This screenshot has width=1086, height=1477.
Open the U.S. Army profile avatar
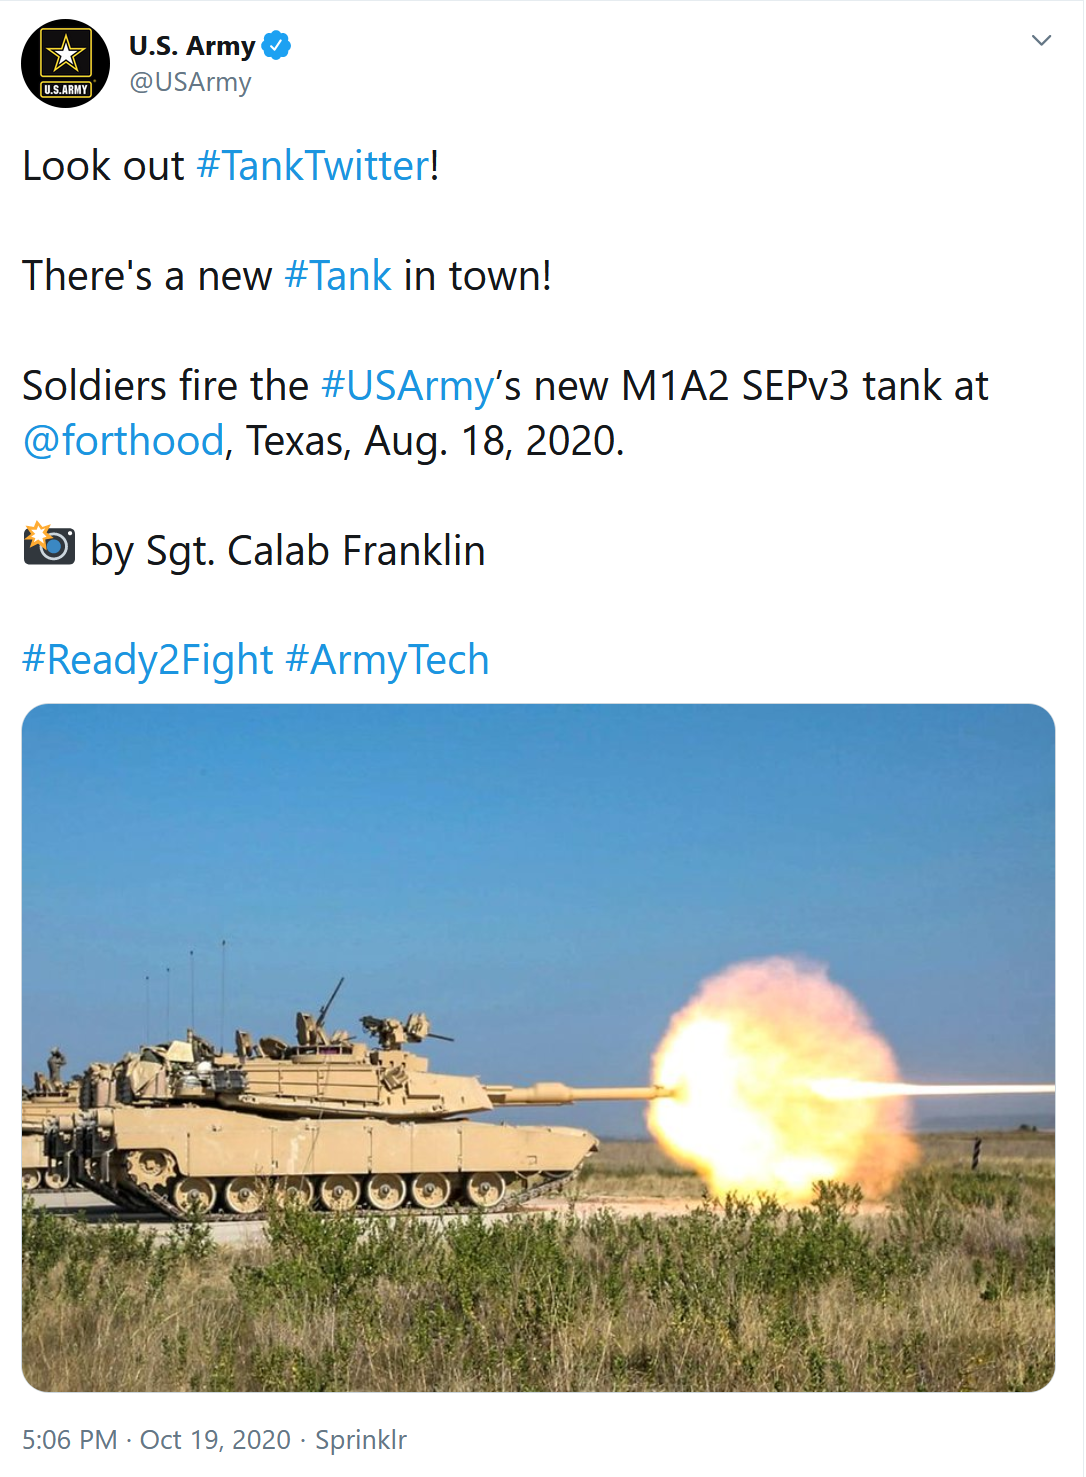[65, 64]
